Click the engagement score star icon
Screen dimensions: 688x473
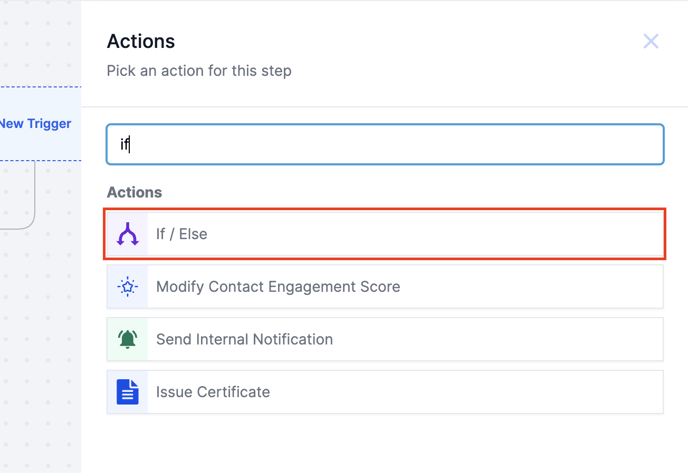pos(128,287)
